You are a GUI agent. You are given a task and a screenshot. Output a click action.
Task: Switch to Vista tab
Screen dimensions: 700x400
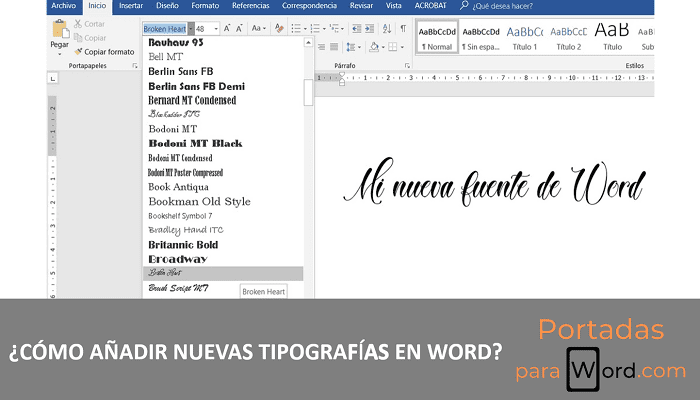coord(393,6)
